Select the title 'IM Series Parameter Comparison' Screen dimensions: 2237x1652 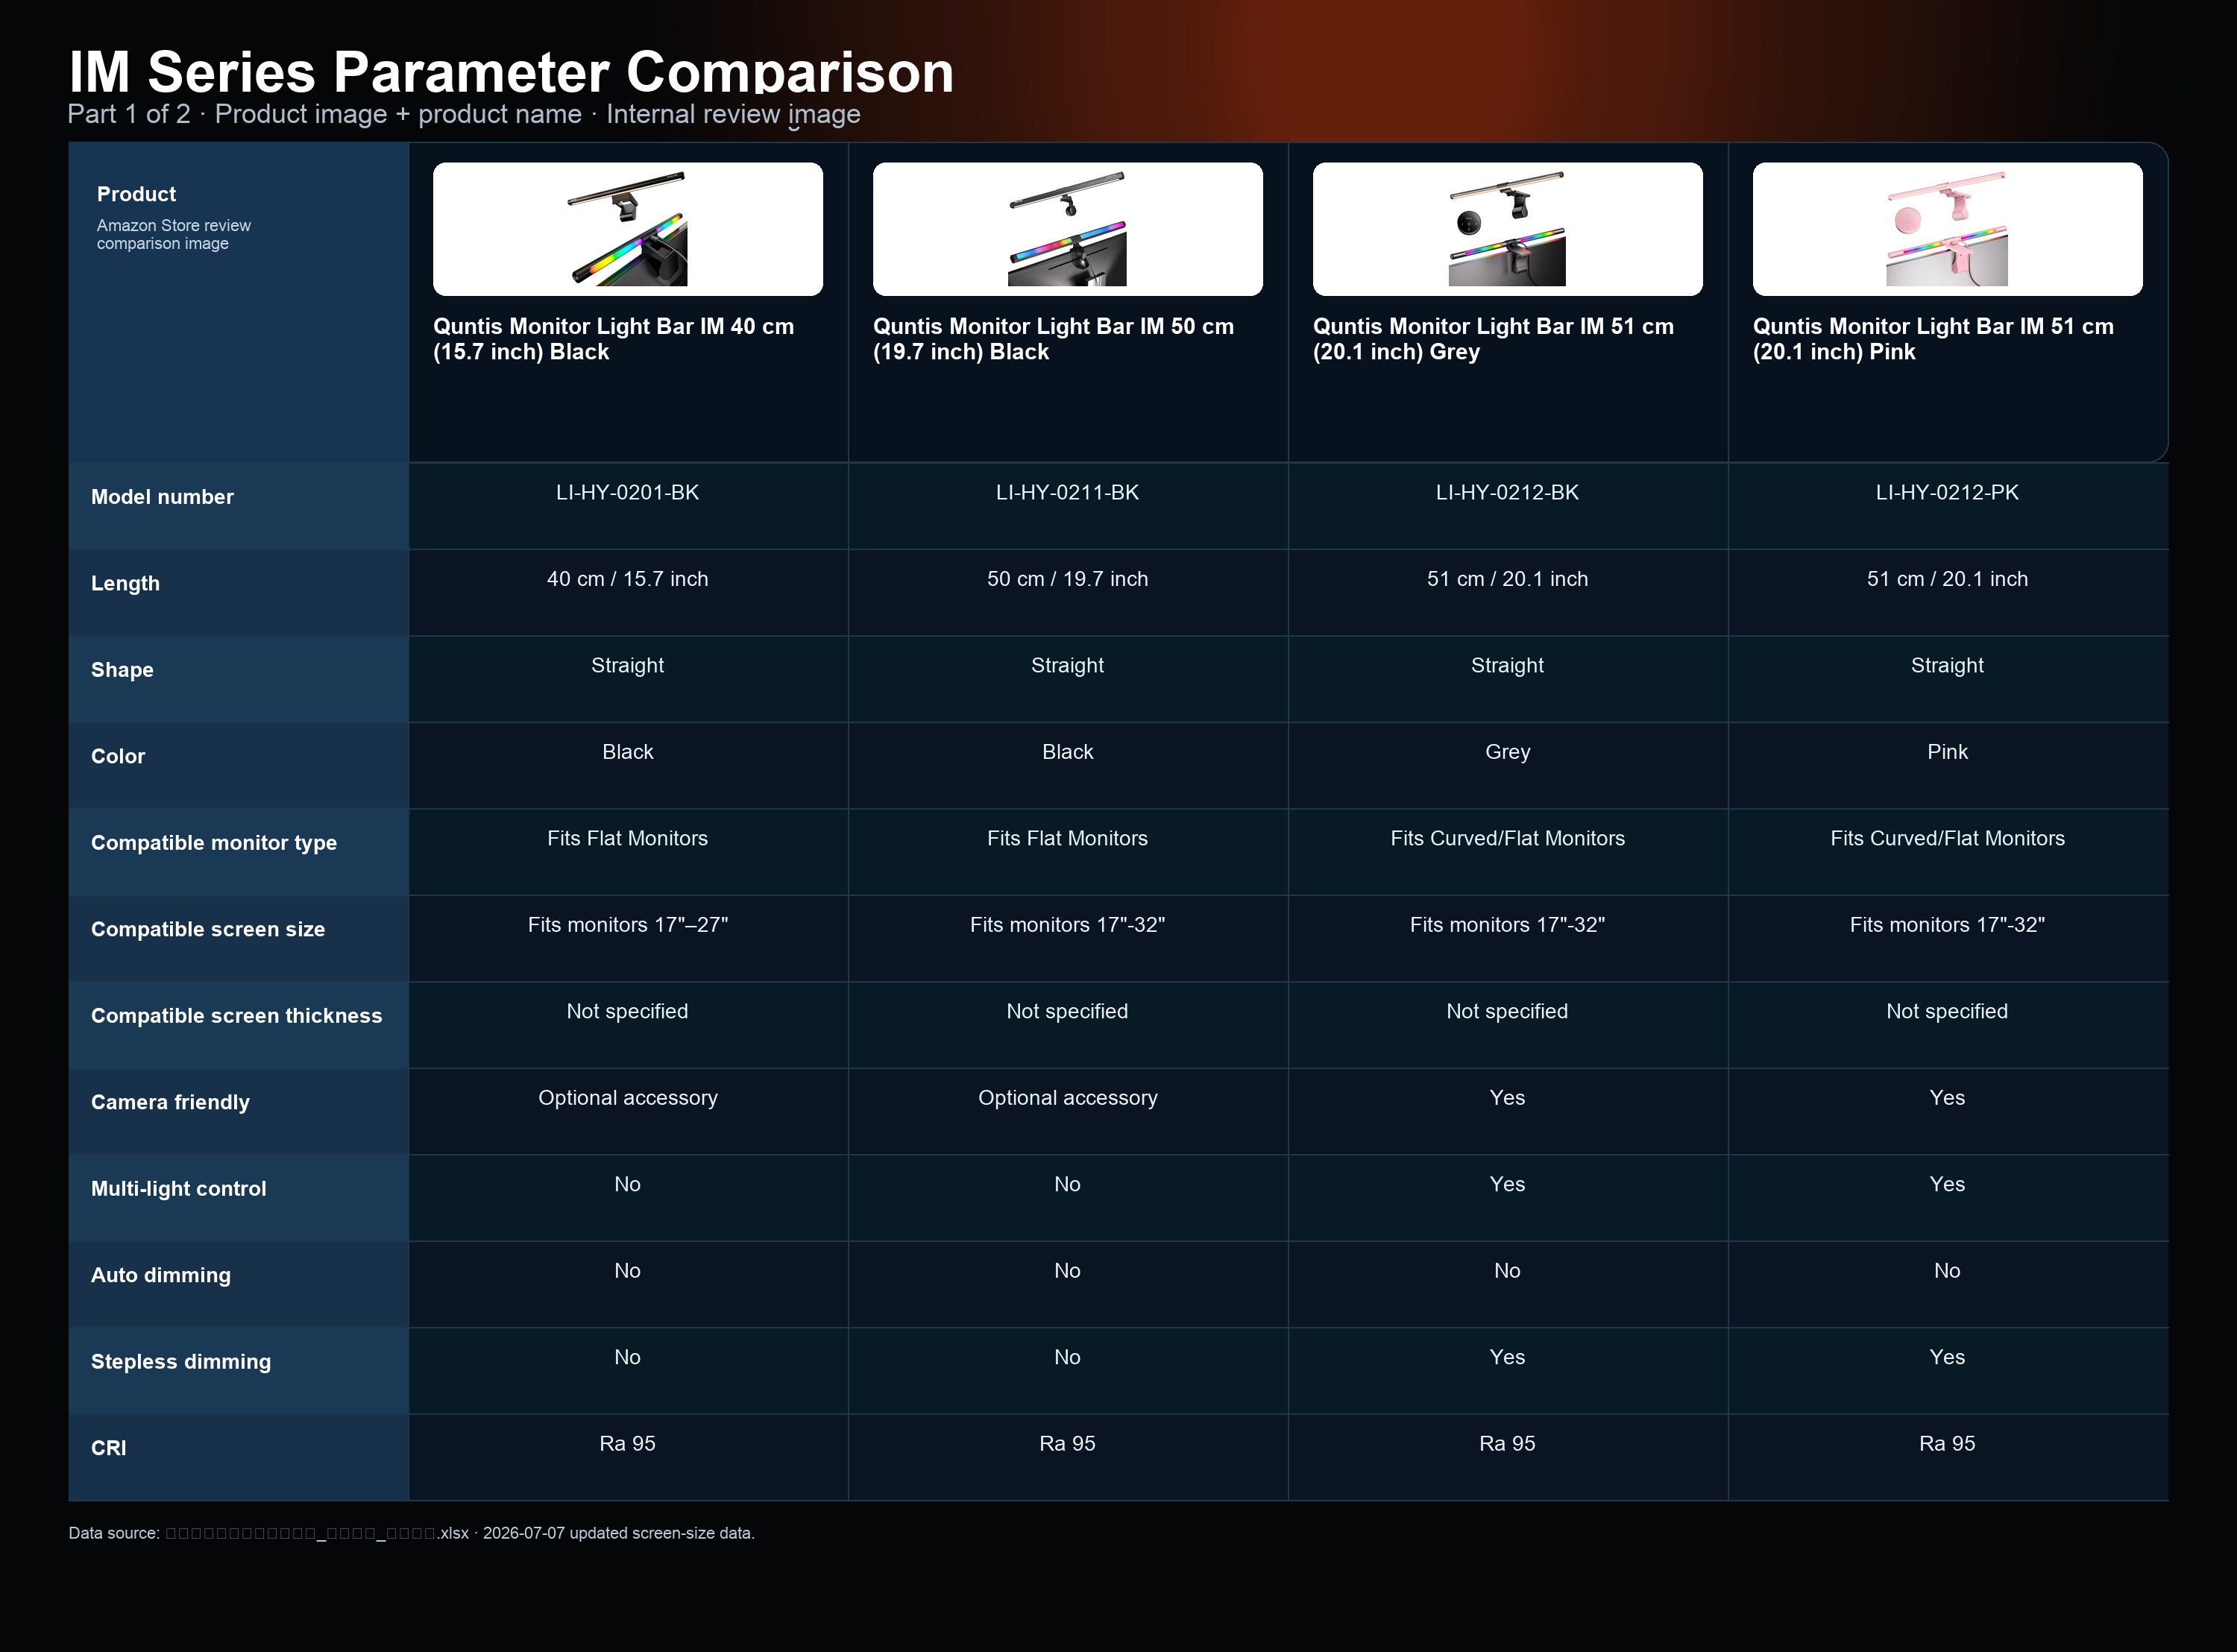tap(511, 72)
